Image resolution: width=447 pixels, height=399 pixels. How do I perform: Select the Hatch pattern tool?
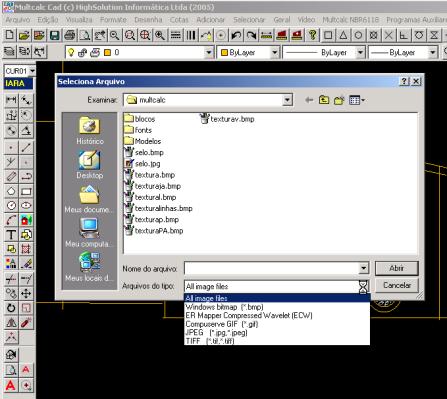[26, 249]
